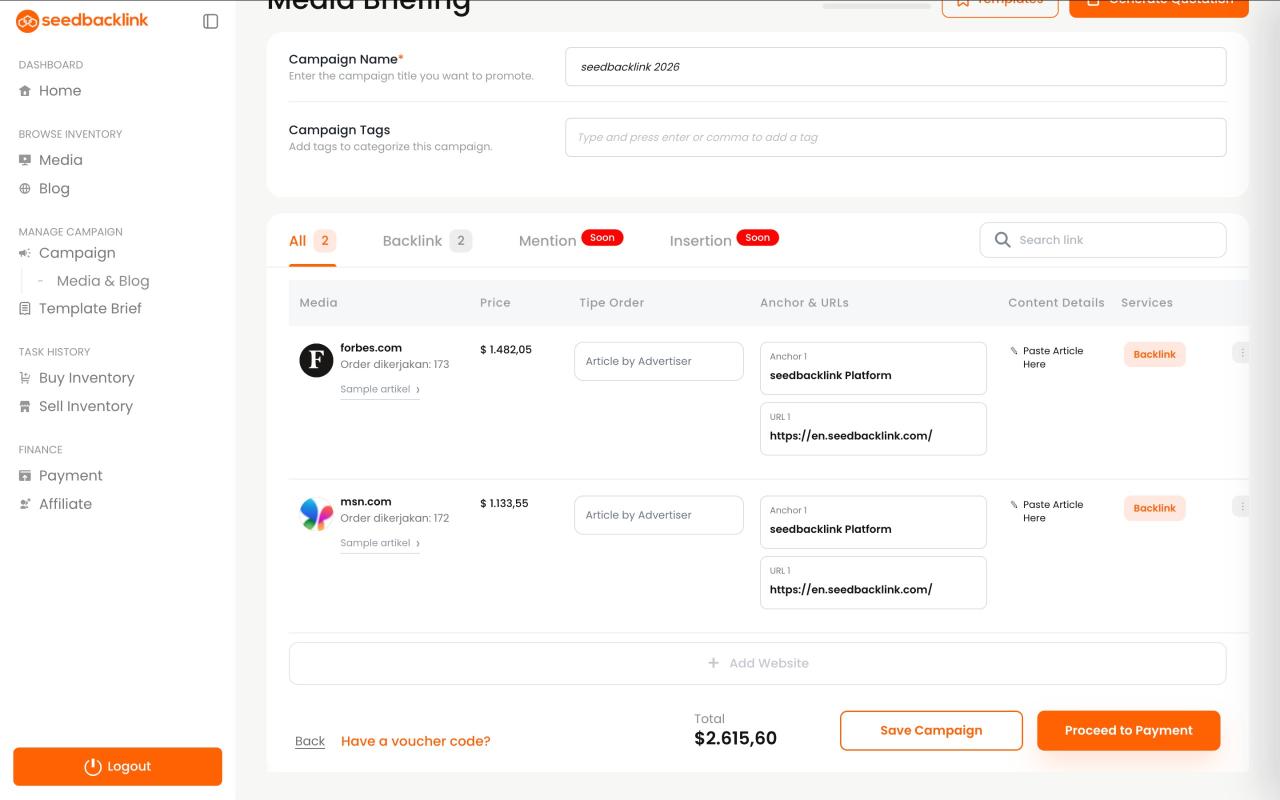The height and width of the screenshot is (800, 1280).
Task: Edit URL 1 field for msn.com
Action: [873, 583]
